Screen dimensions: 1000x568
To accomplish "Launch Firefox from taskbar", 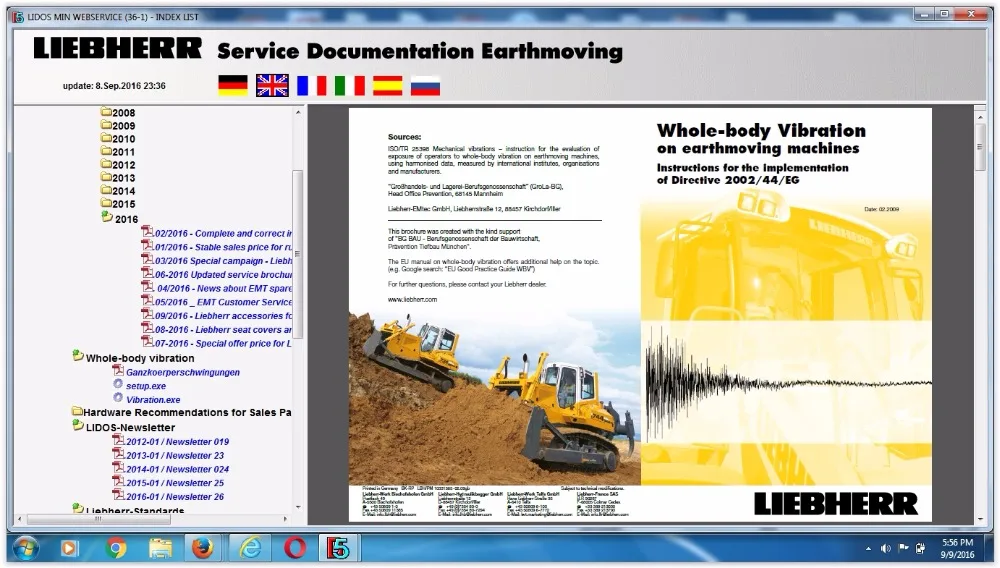I will (202, 548).
